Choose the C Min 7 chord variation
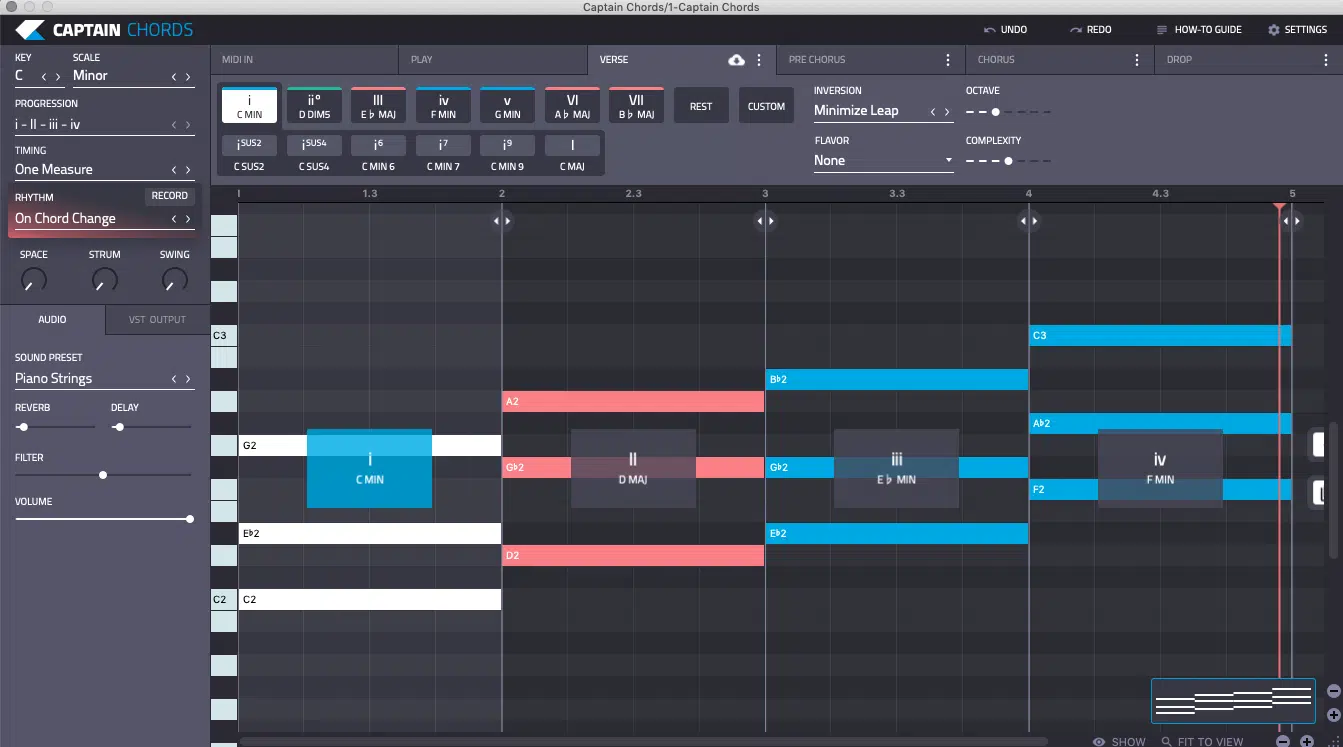This screenshot has width=1343, height=747. coord(443,154)
